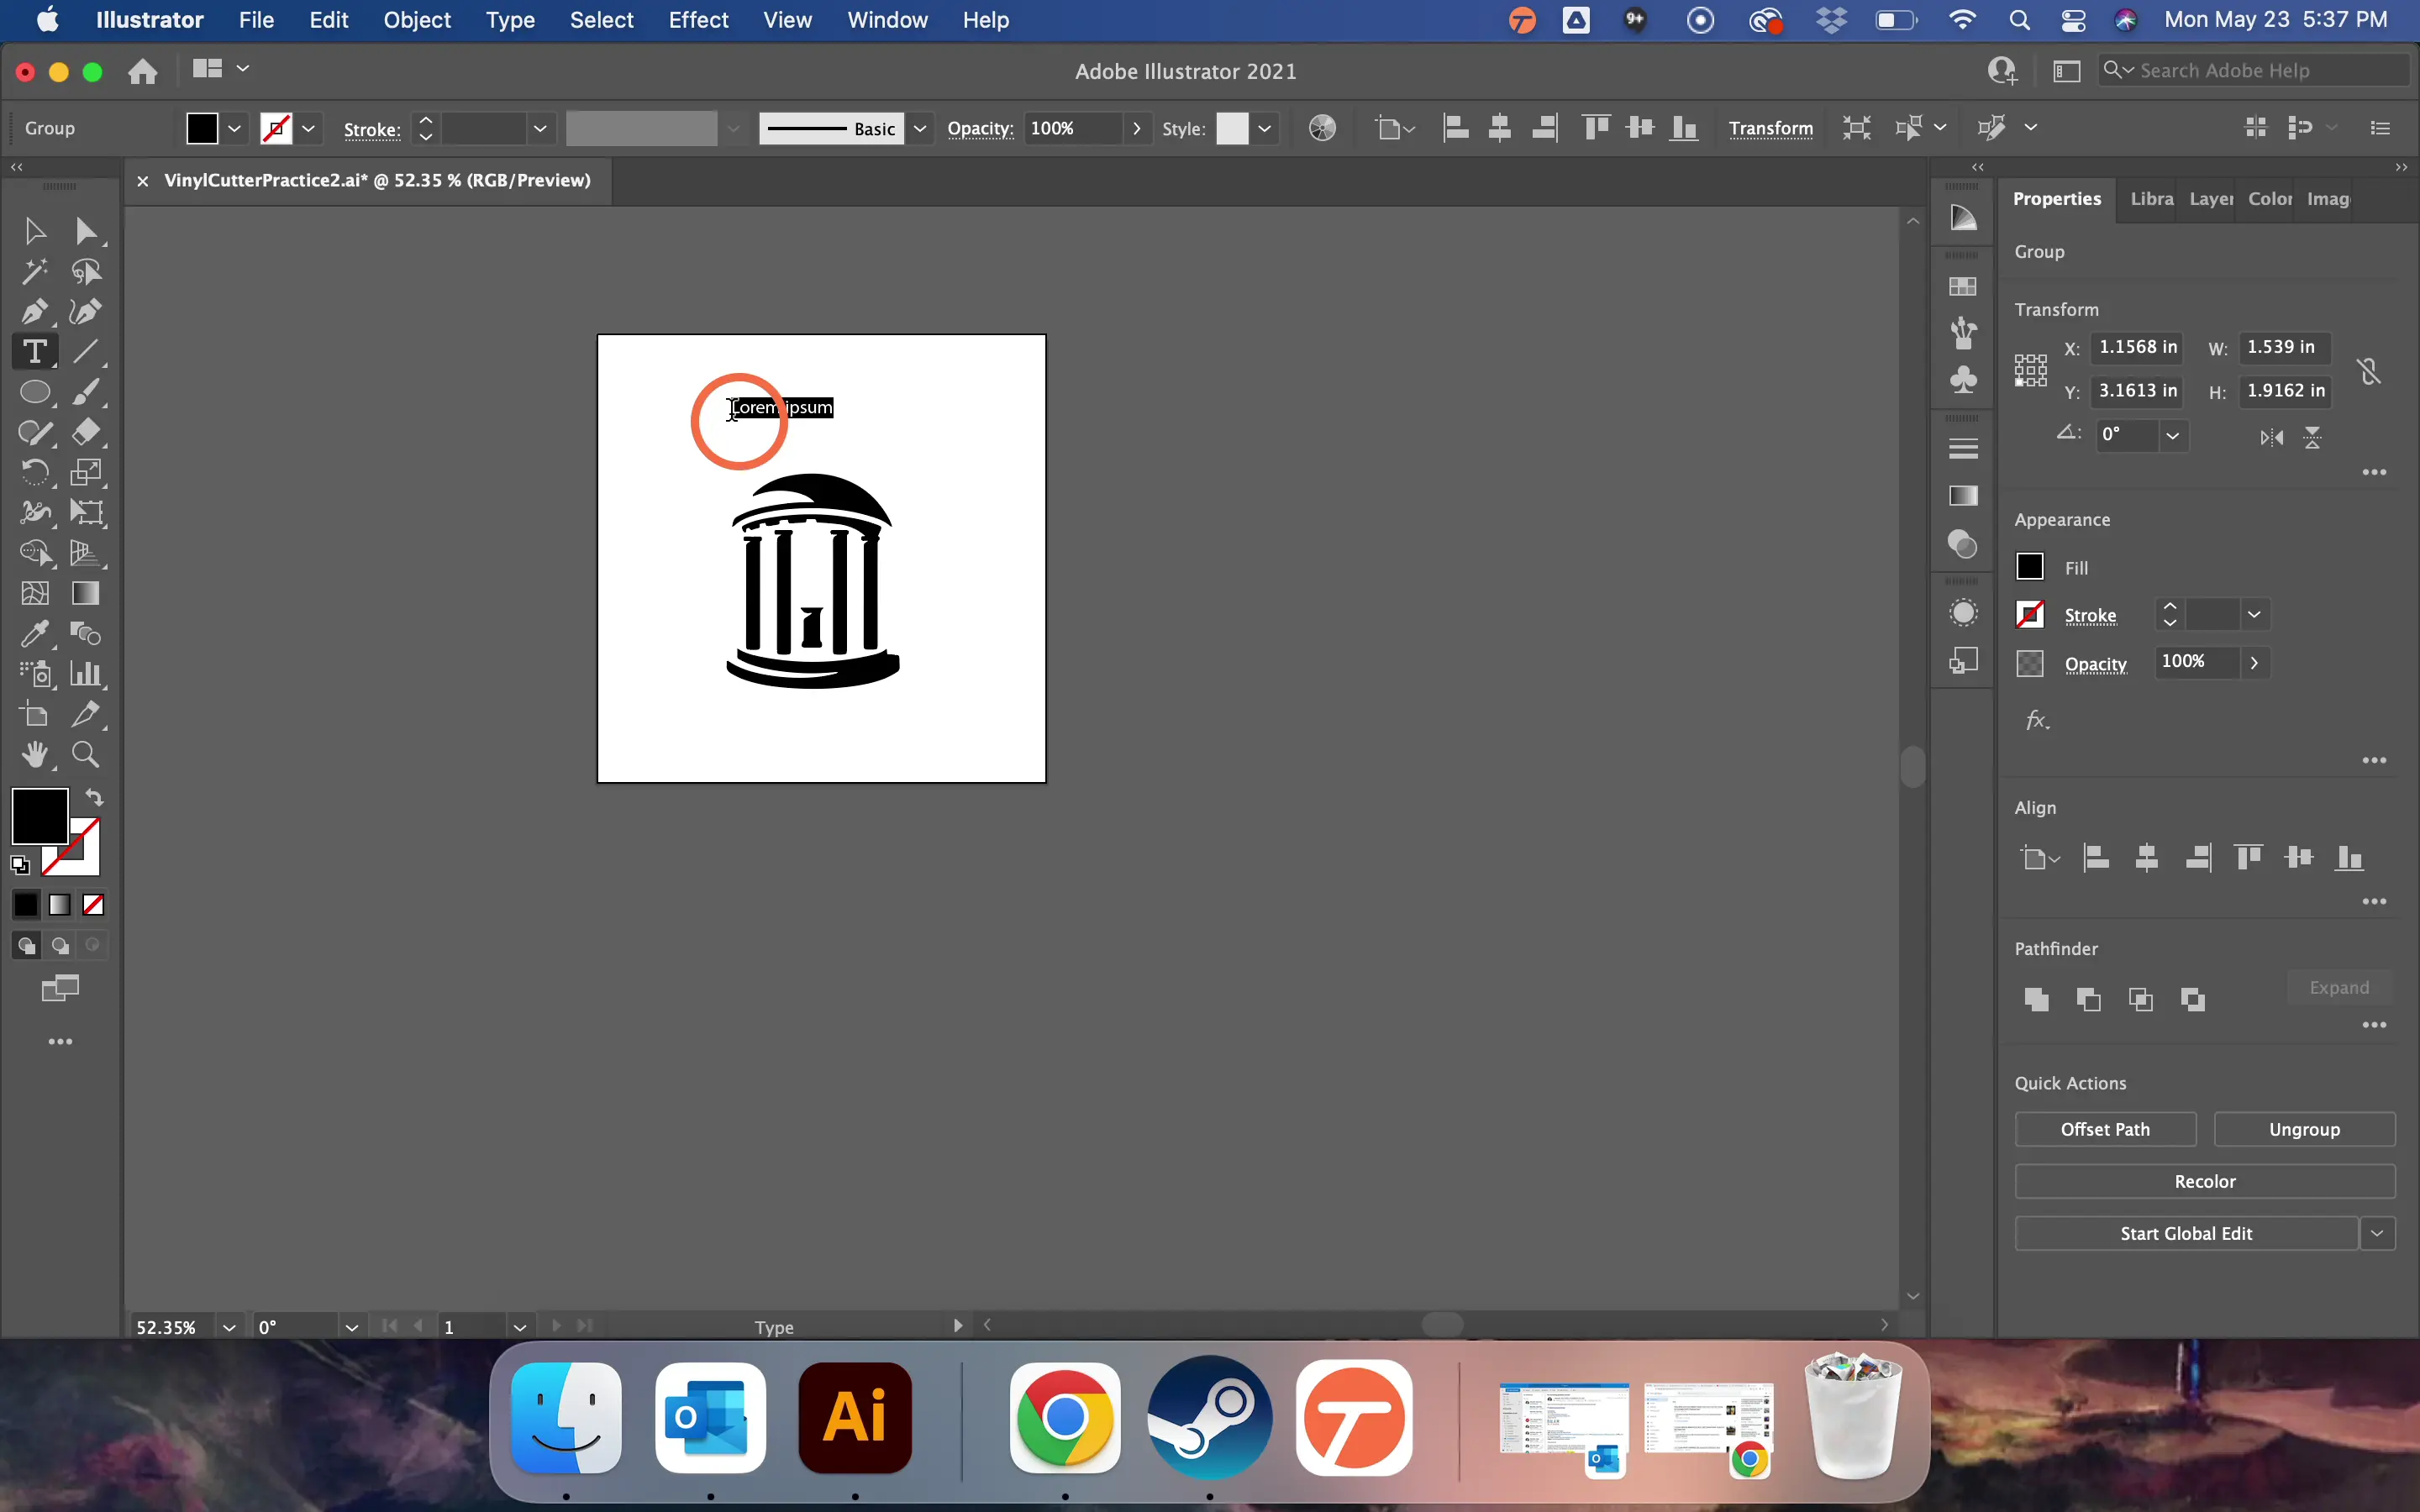Click Transform link in control bar

point(1770,129)
